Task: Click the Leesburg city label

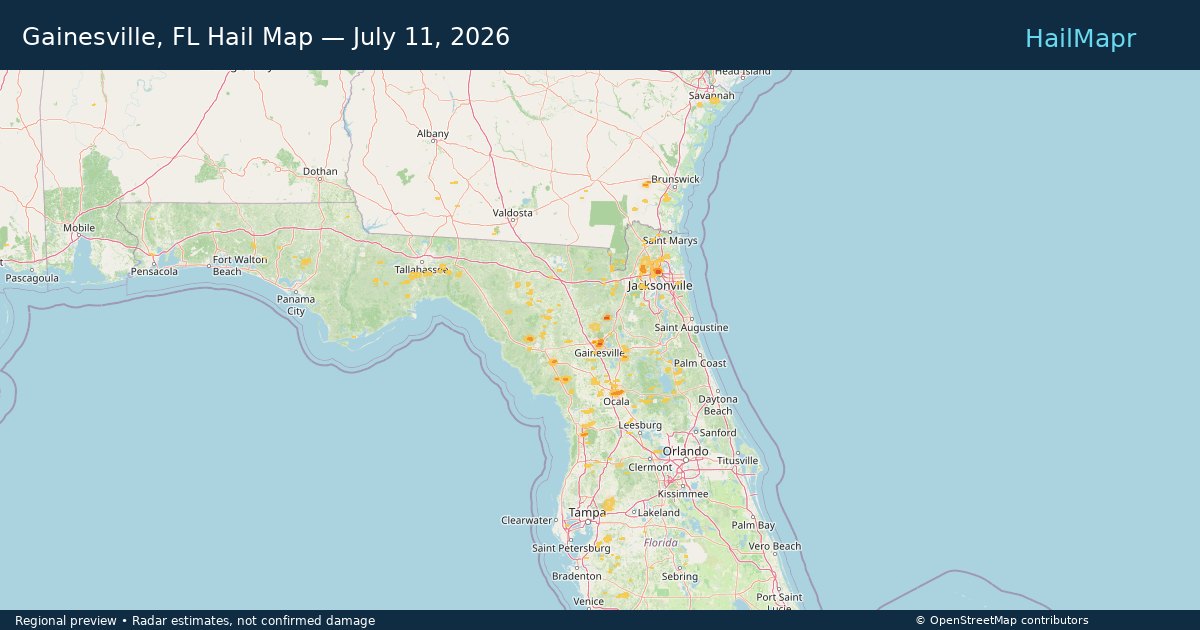Action: (640, 425)
